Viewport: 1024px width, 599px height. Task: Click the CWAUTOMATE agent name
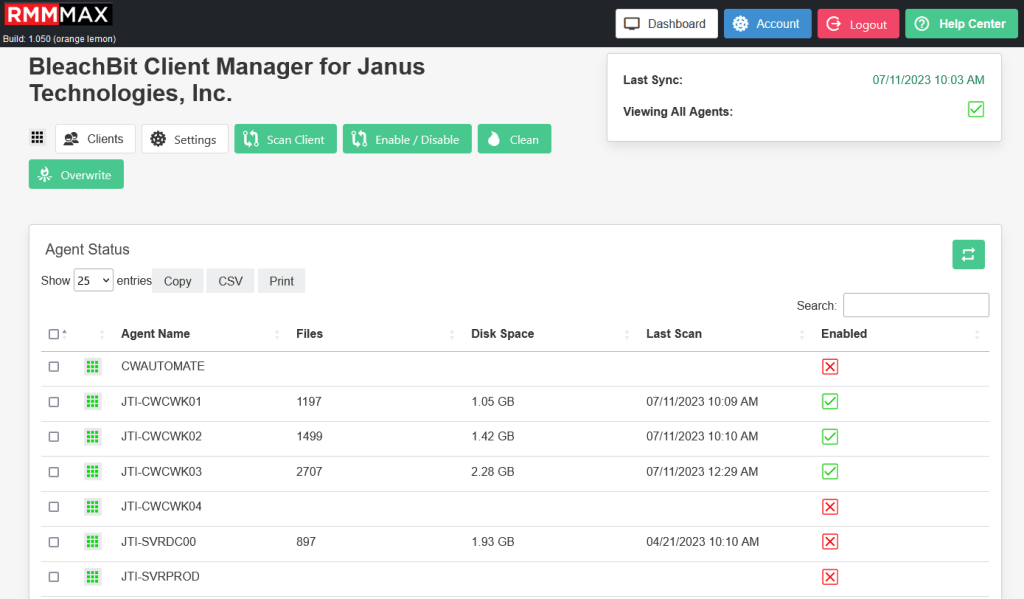point(163,366)
